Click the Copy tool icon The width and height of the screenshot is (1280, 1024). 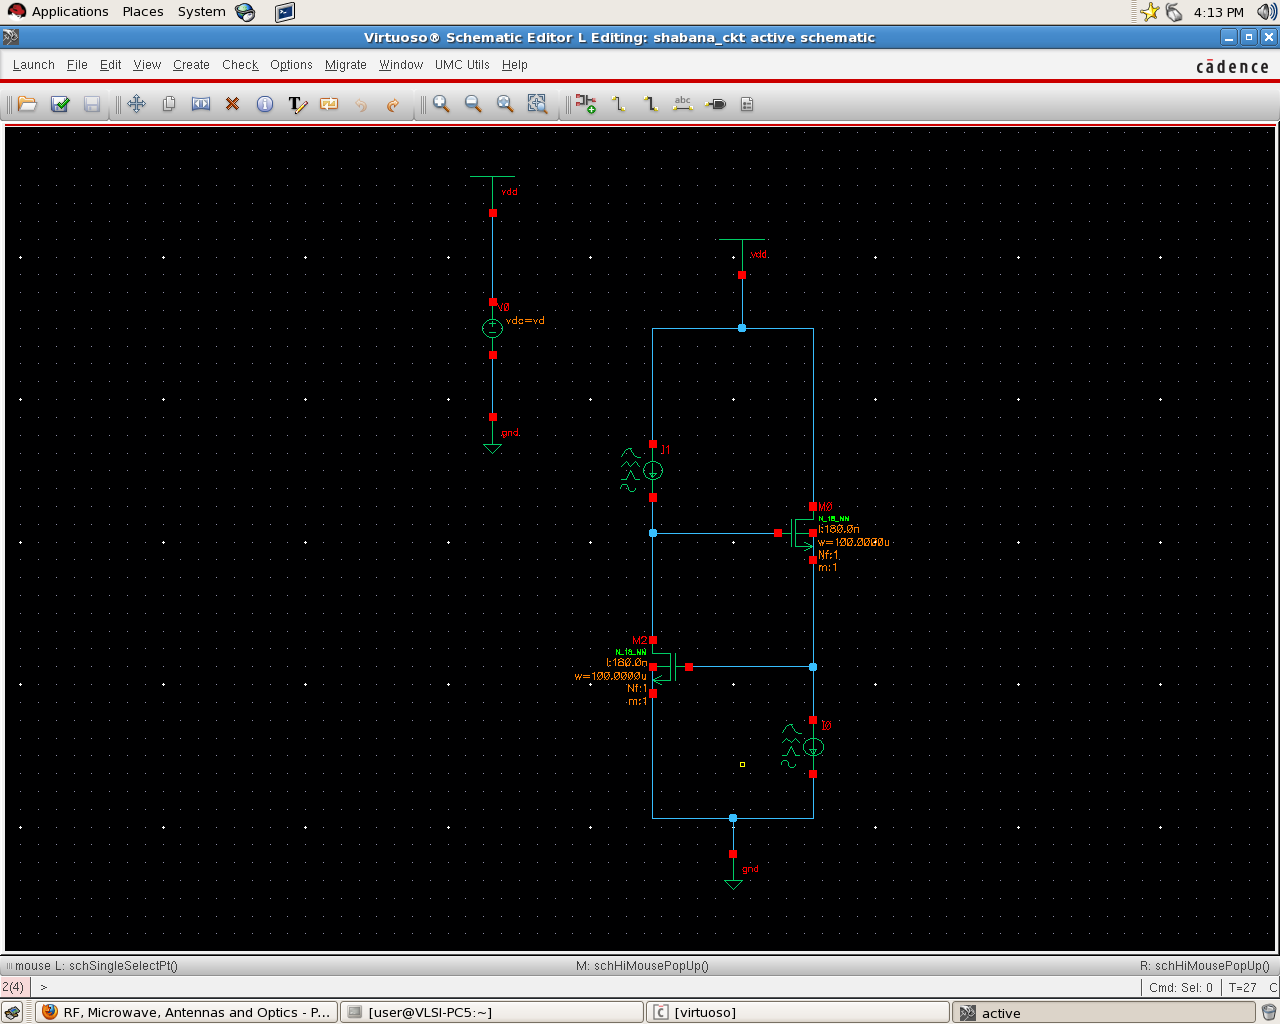[x=169, y=104]
